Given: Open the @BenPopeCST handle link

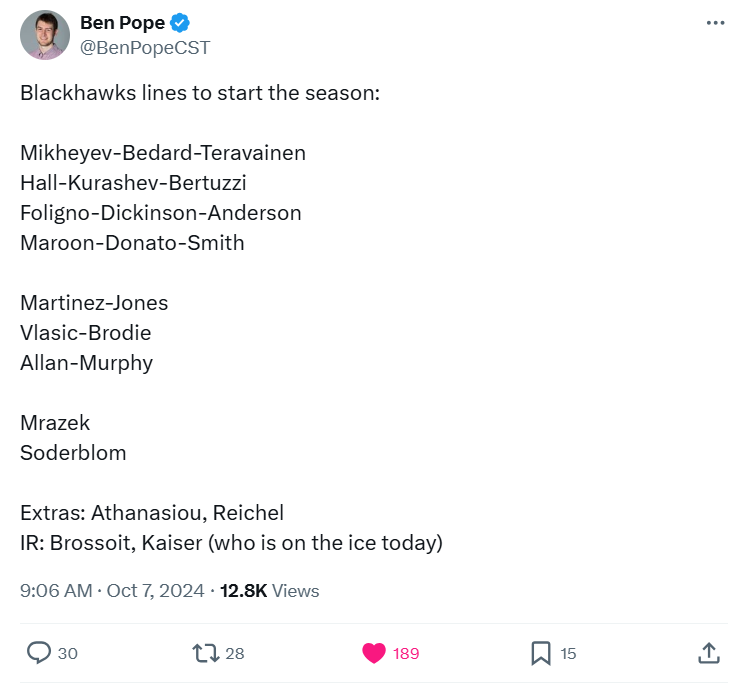Looking at the screenshot, I should (x=145, y=48).
